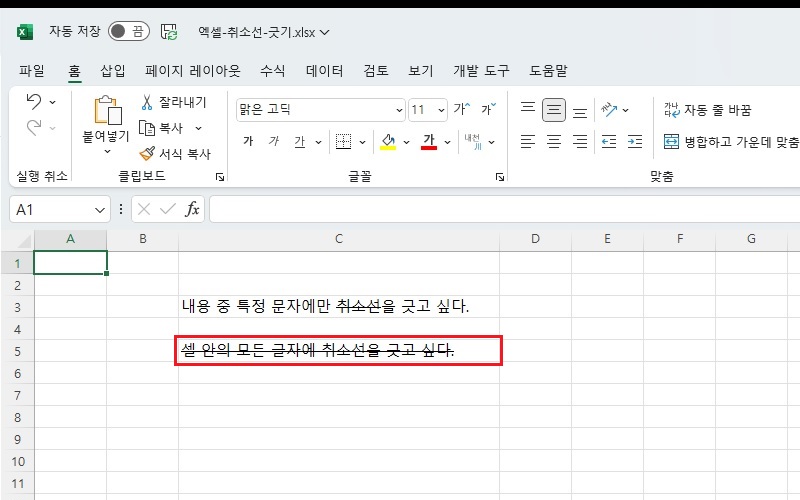Image resolution: width=800 pixels, height=500 pixels.
Task: Click decrease indent icon
Action: pos(609,141)
